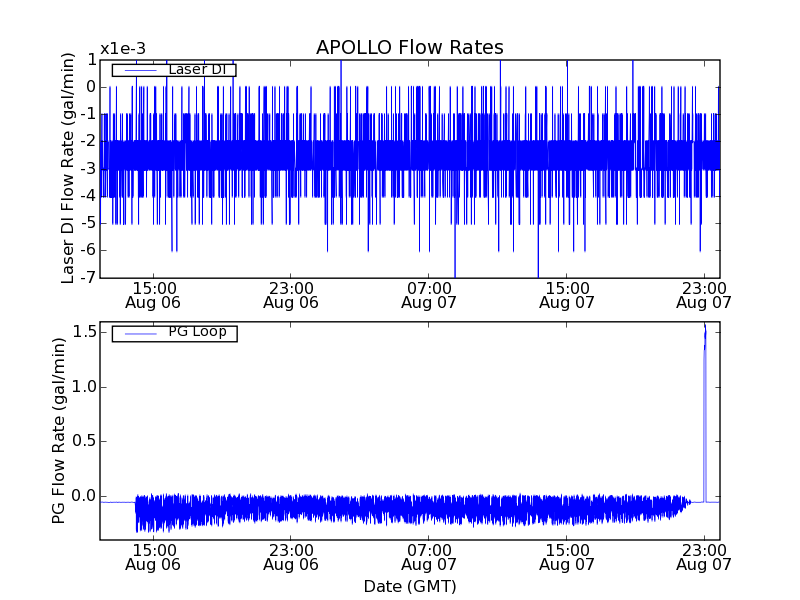Click the "1.0" y-tick on PG Loop plot
800x600 pixels.
click(84, 387)
